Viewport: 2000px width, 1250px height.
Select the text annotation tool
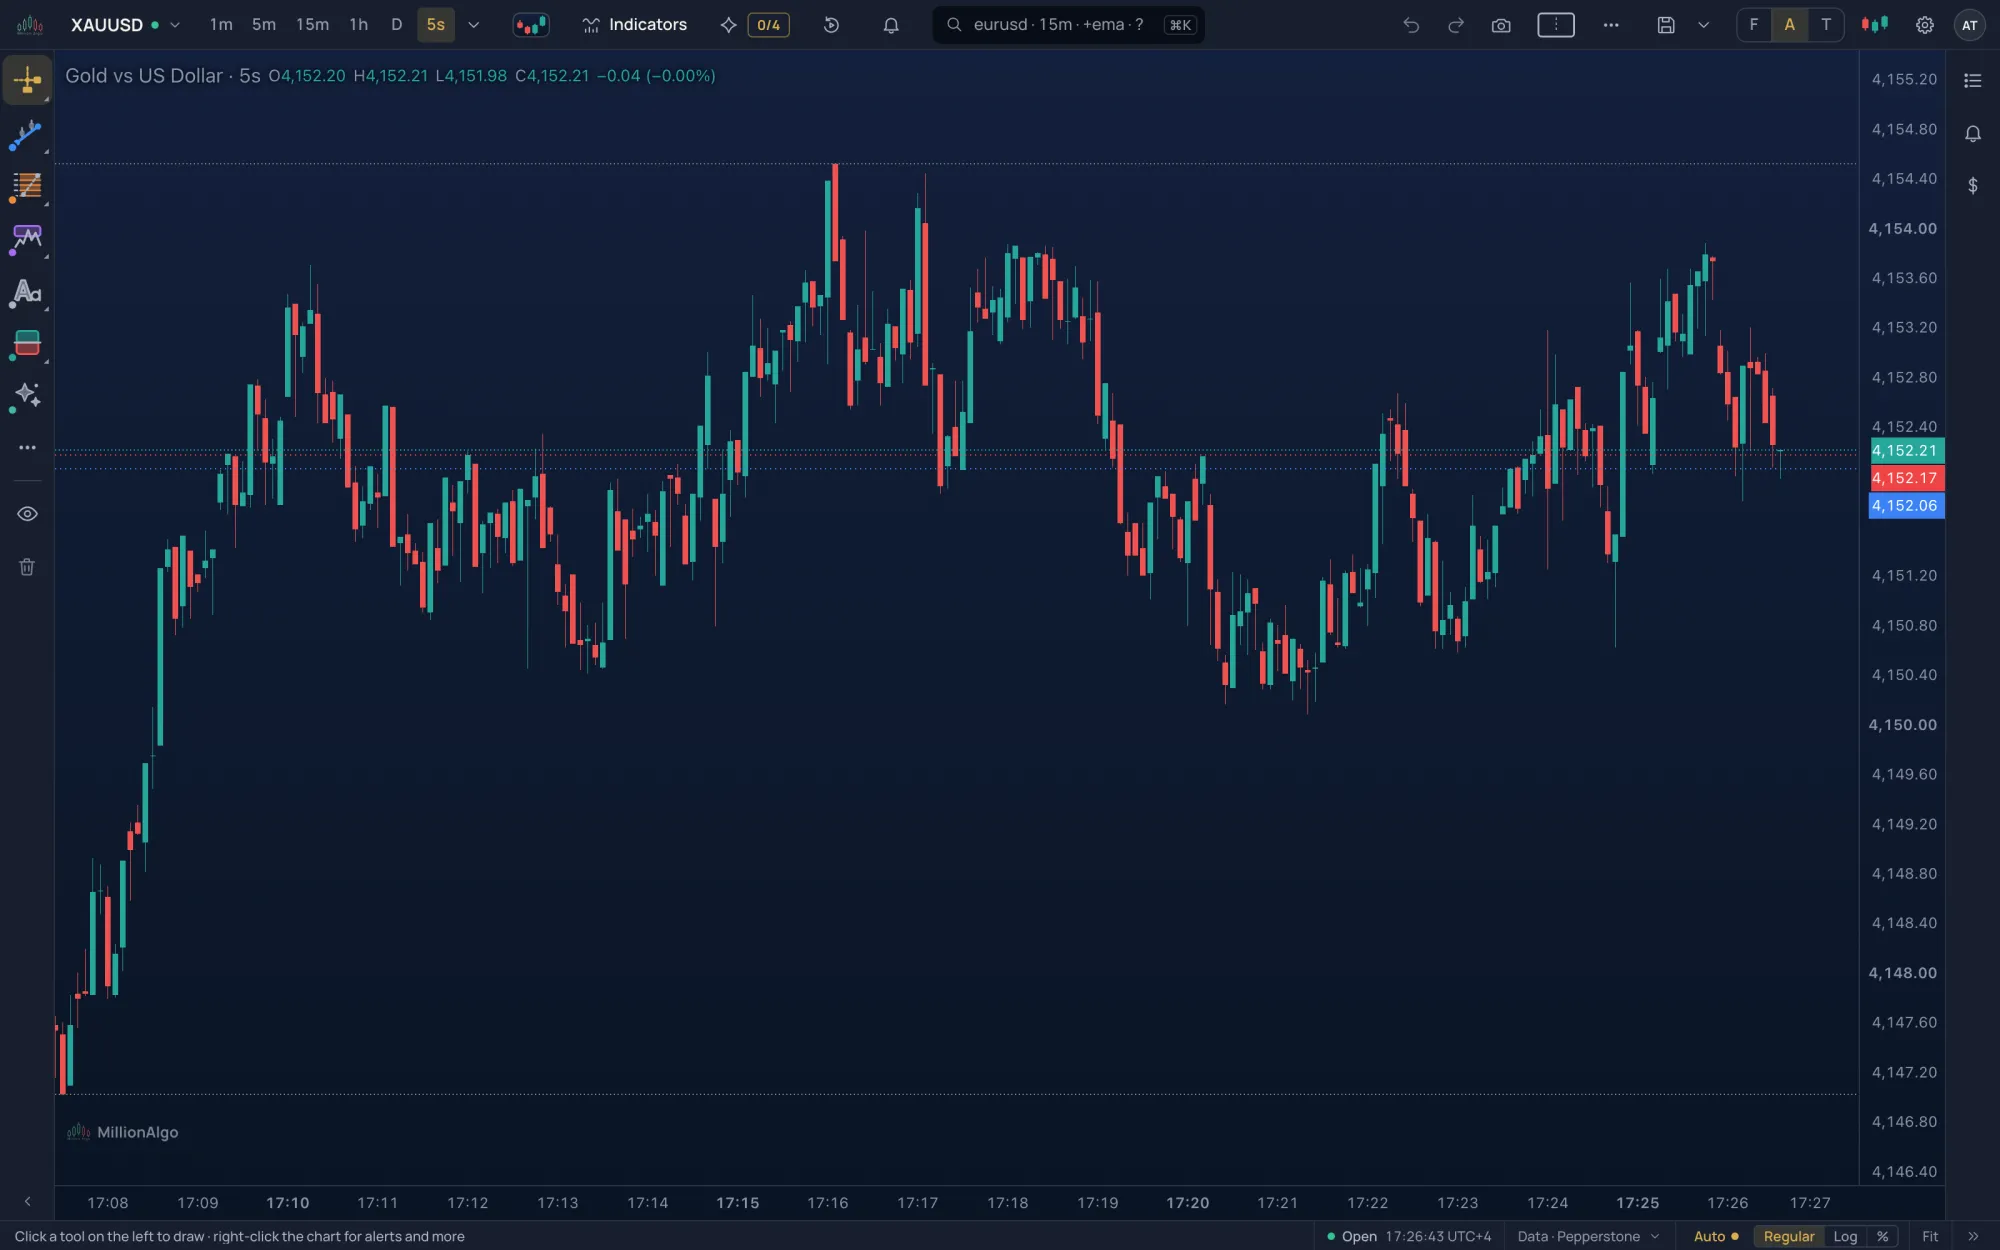pyautogui.click(x=27, y=292)
